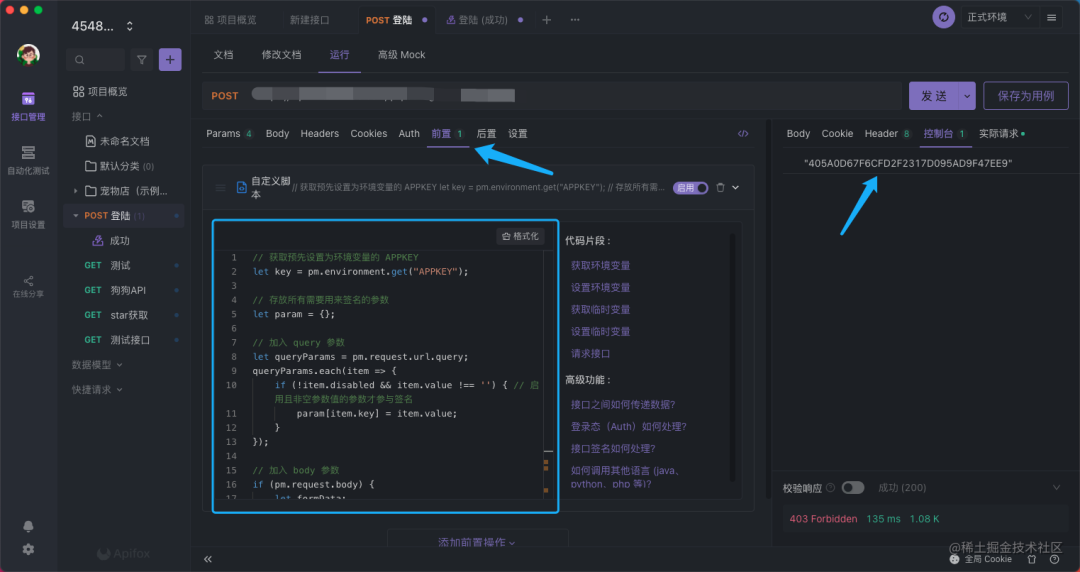Open 自动化测试 in the sidebar
The height and width of the screenshot is (572, 1080).
coord(28,159)
